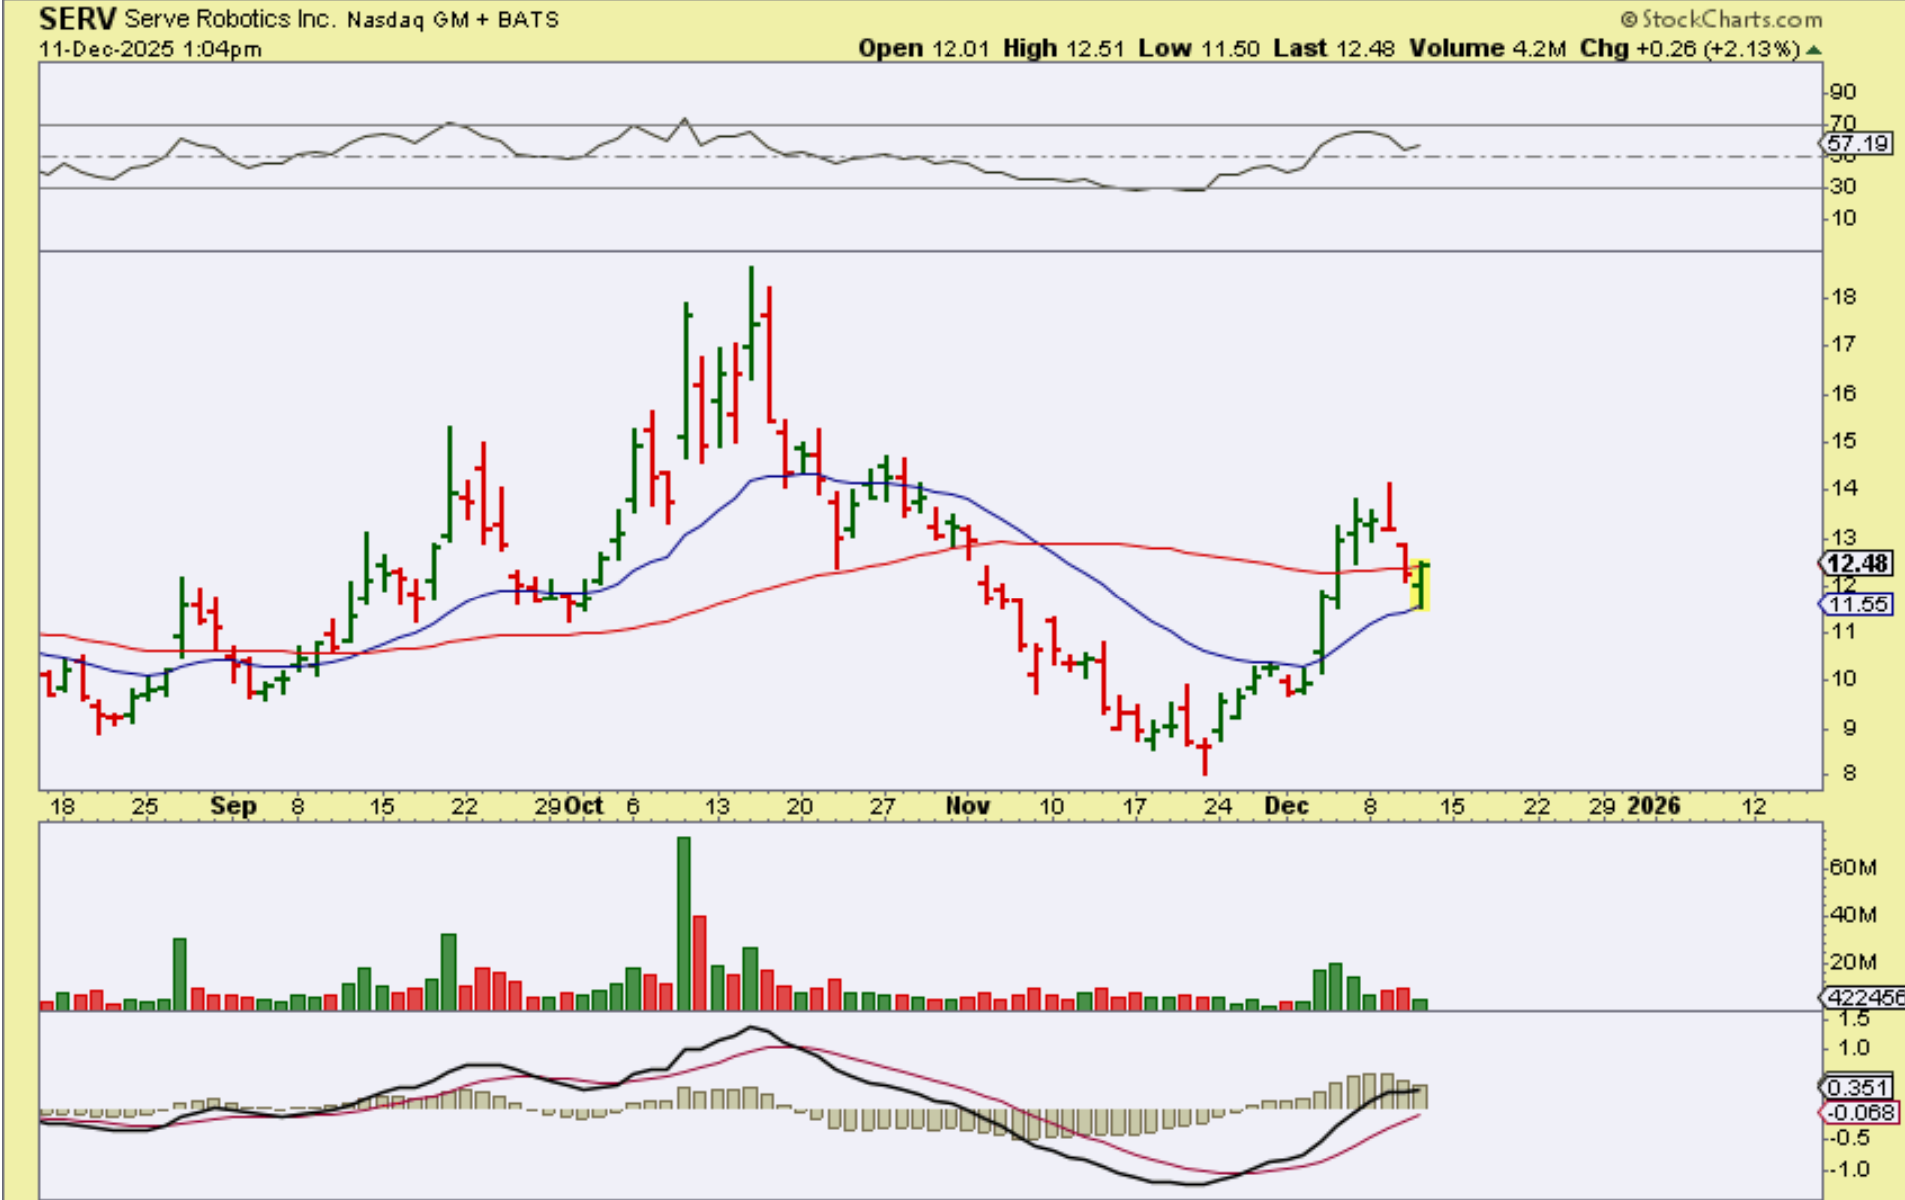Select the 16 price axis label
Image resolution: width=1905 pixels, height=1200 pixels.
click(x=1843, y=393)
